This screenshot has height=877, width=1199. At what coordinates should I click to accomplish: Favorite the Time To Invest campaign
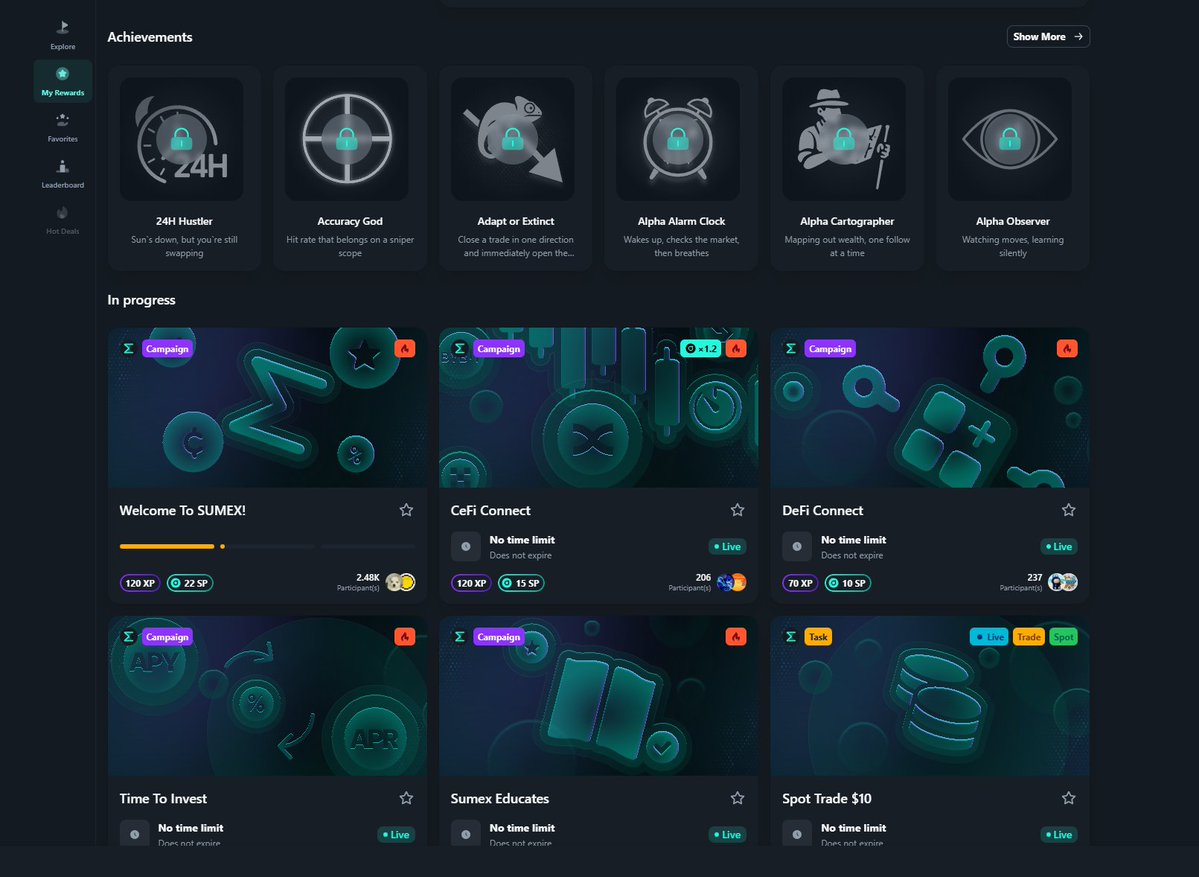406,798
